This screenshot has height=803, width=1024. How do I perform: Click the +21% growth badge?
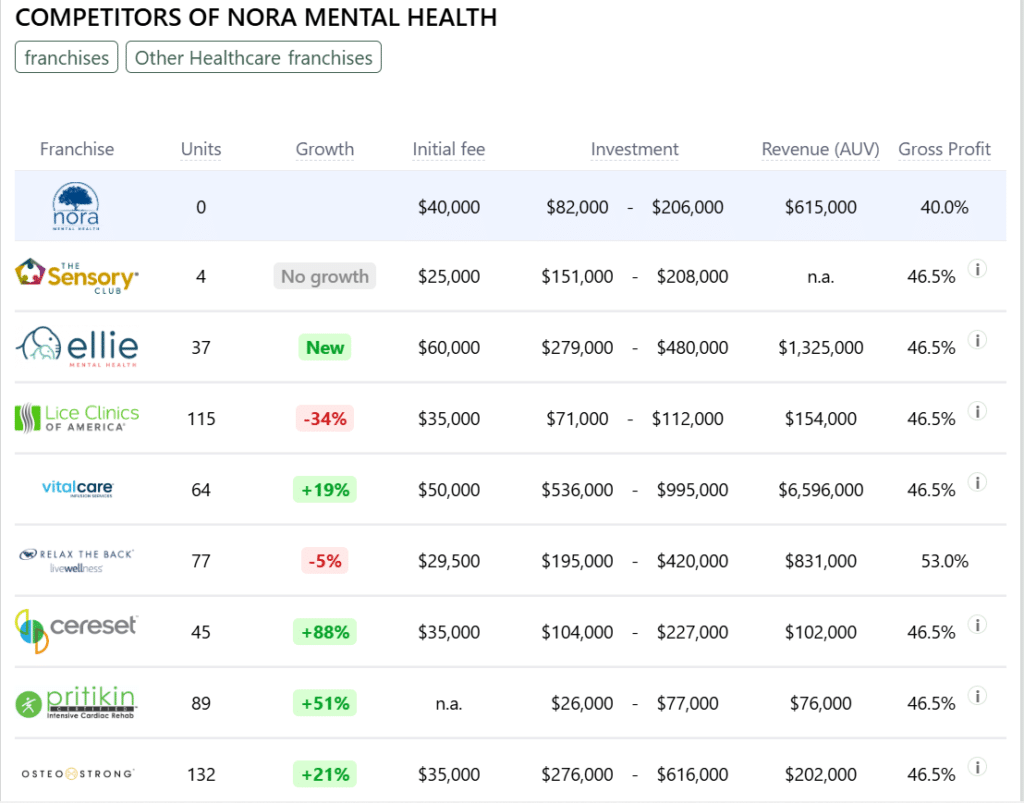click(x=325, y=774)
